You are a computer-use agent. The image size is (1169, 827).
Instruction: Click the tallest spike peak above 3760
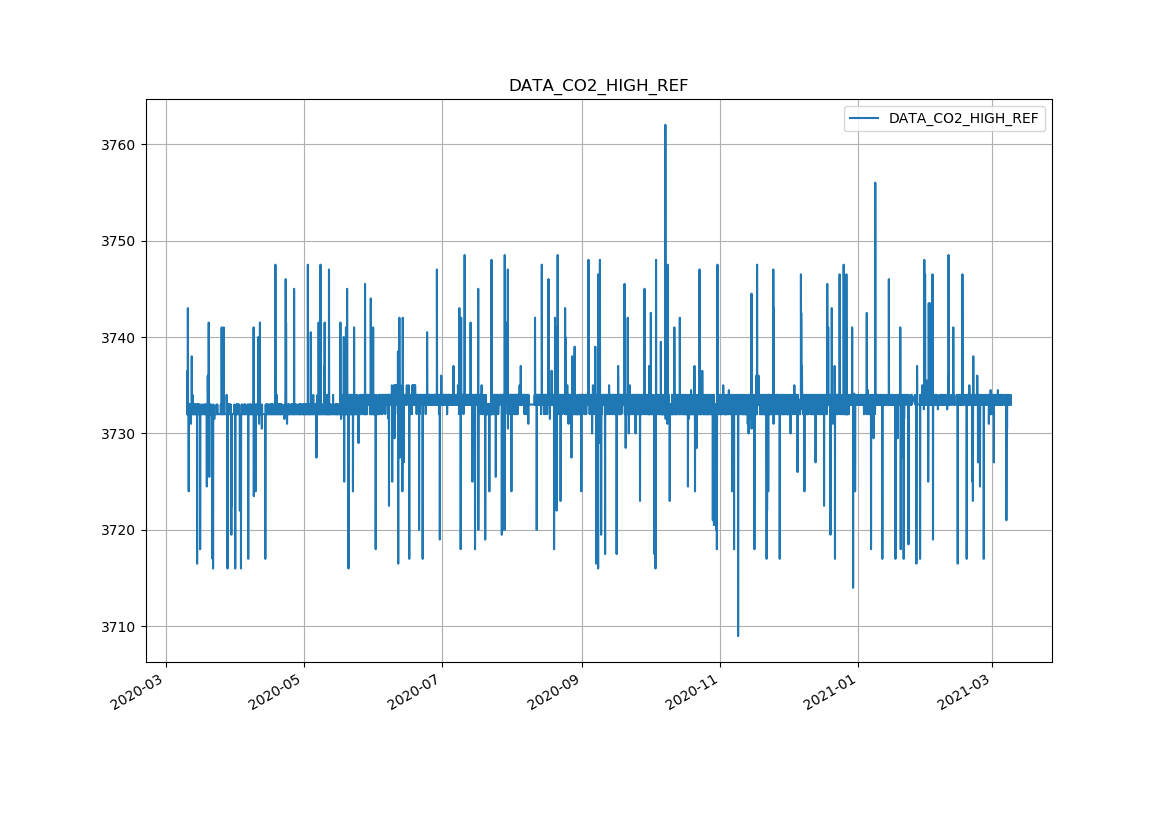tap(665, 126)
